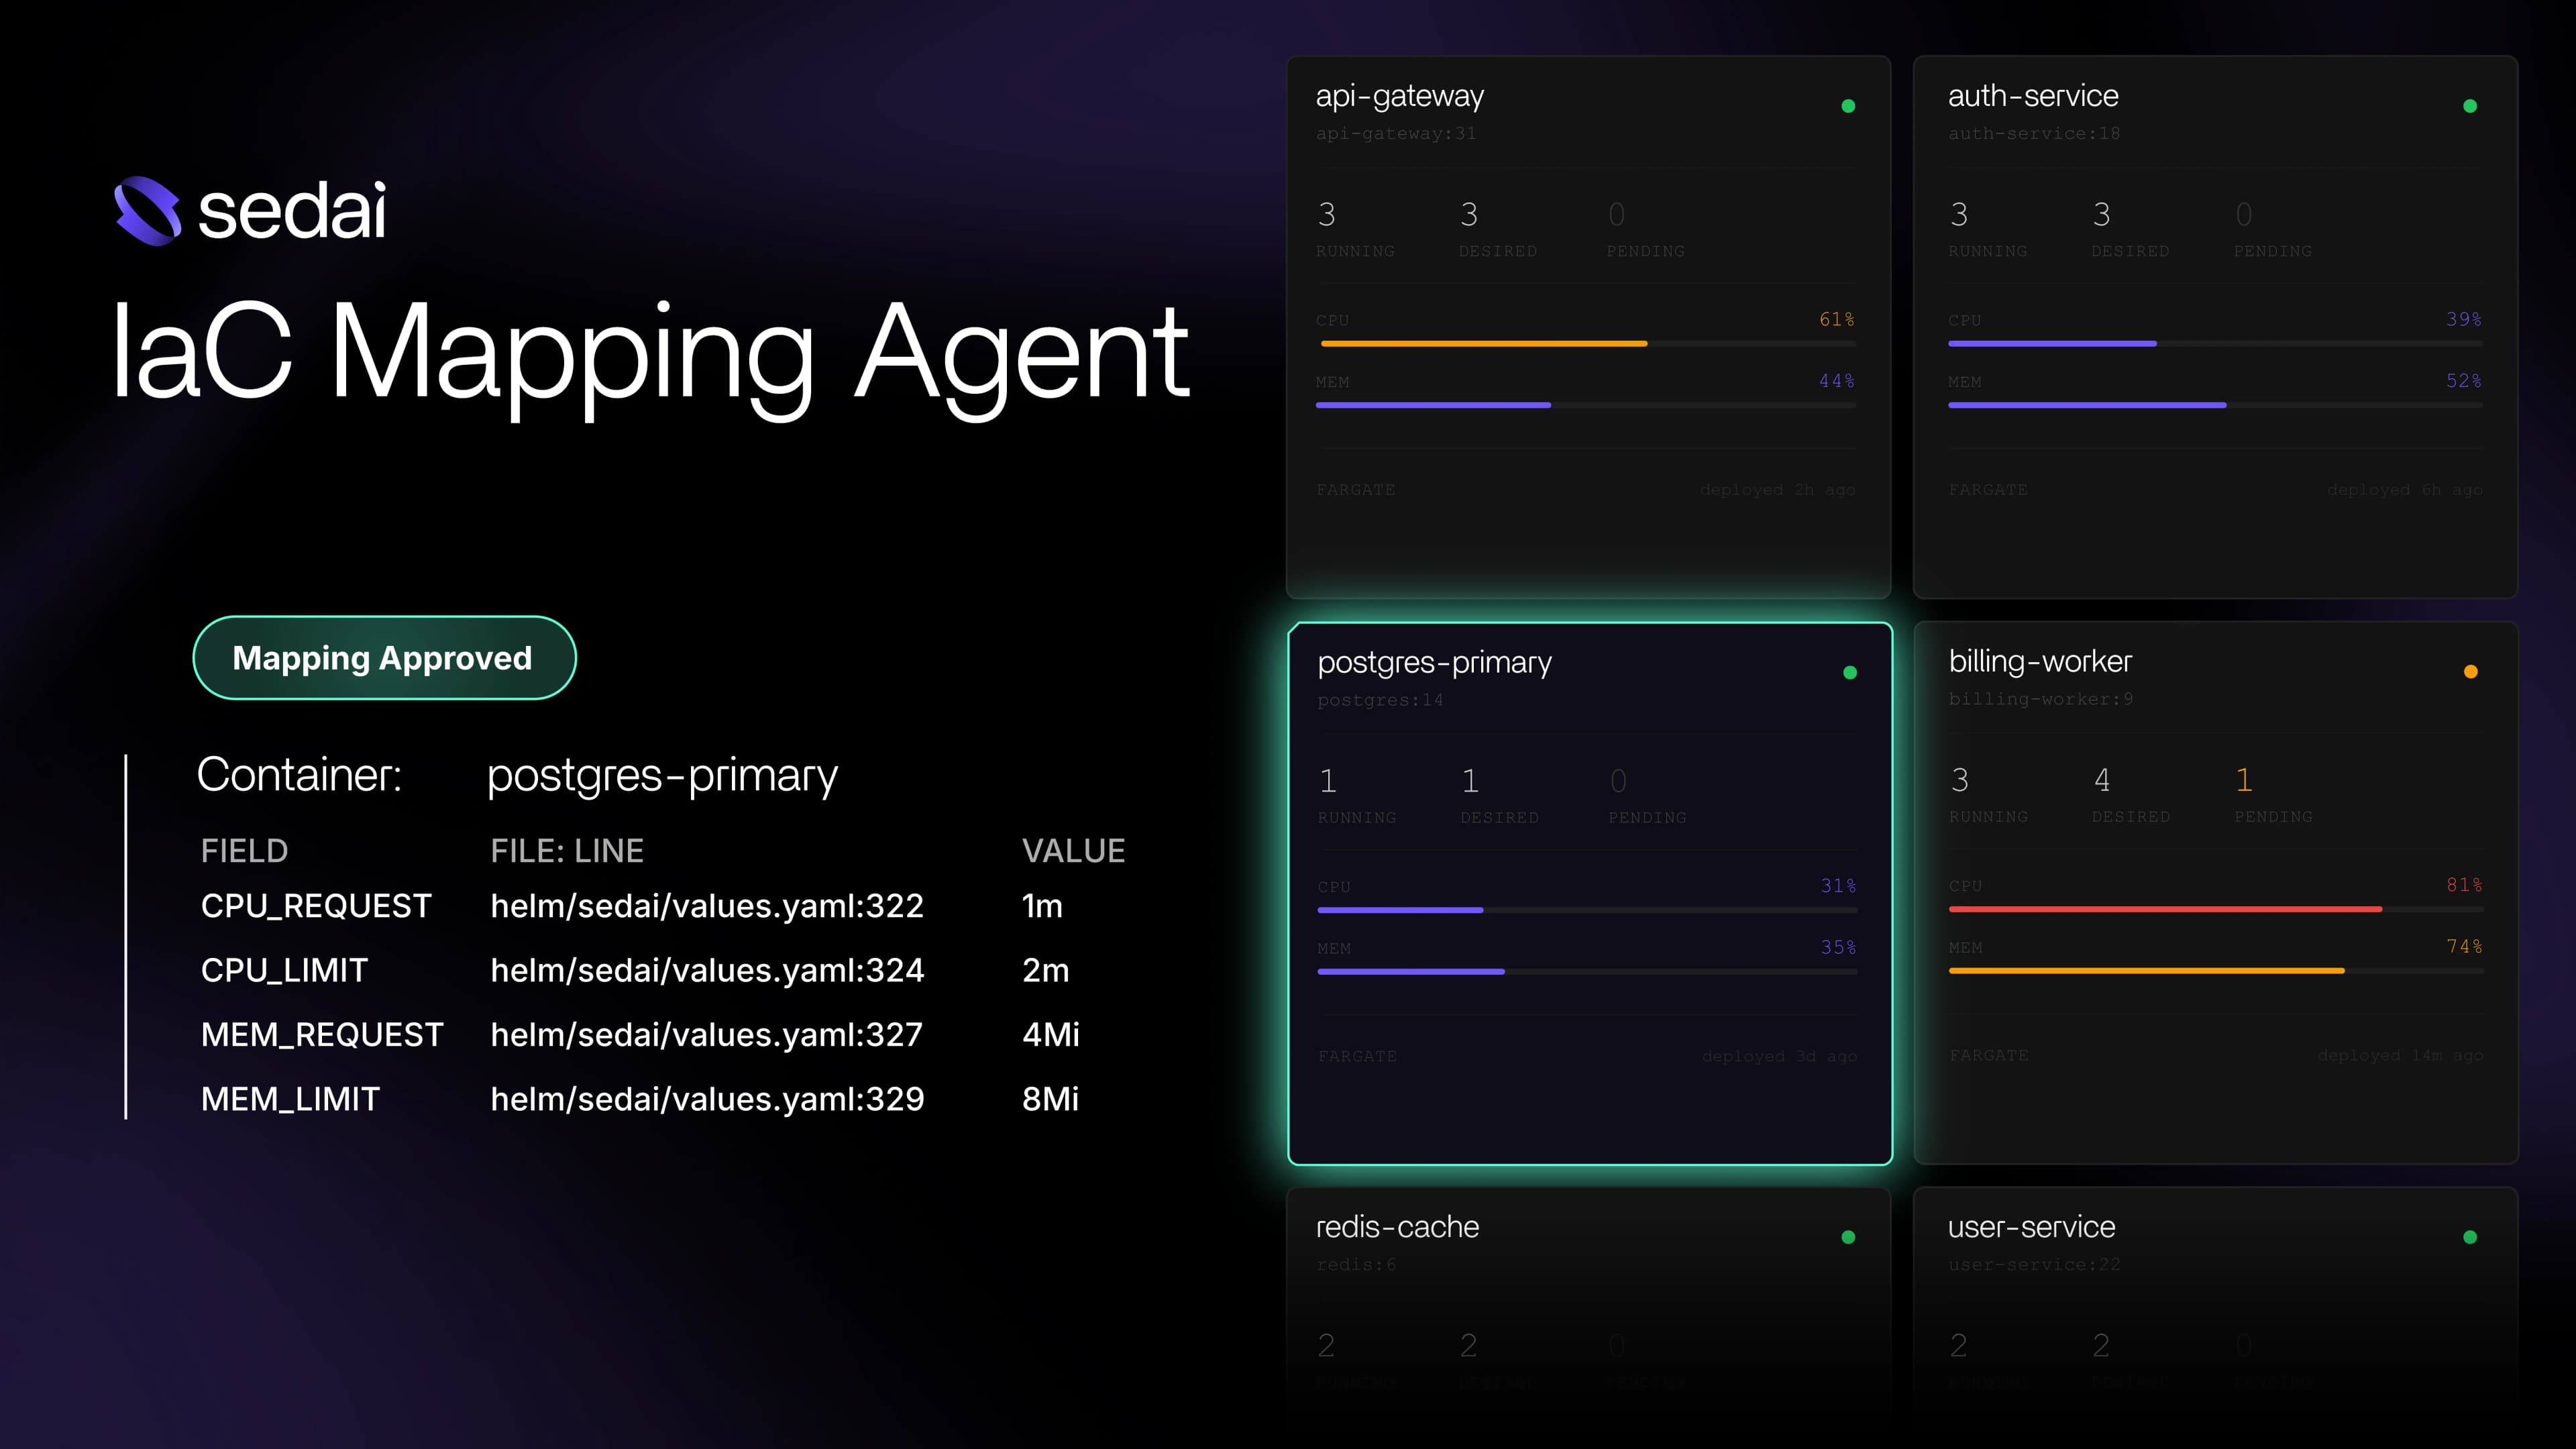Click the Container postgres-primary name text

click(x=662, y=776)
